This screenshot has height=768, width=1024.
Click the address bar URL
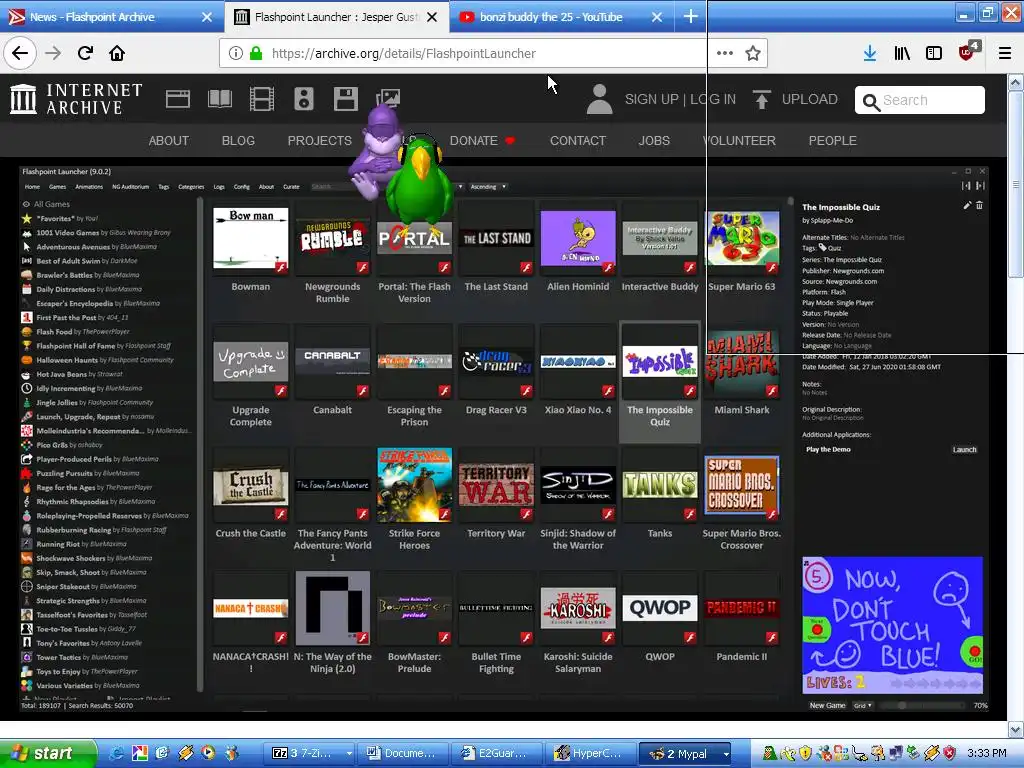[404, 54]
